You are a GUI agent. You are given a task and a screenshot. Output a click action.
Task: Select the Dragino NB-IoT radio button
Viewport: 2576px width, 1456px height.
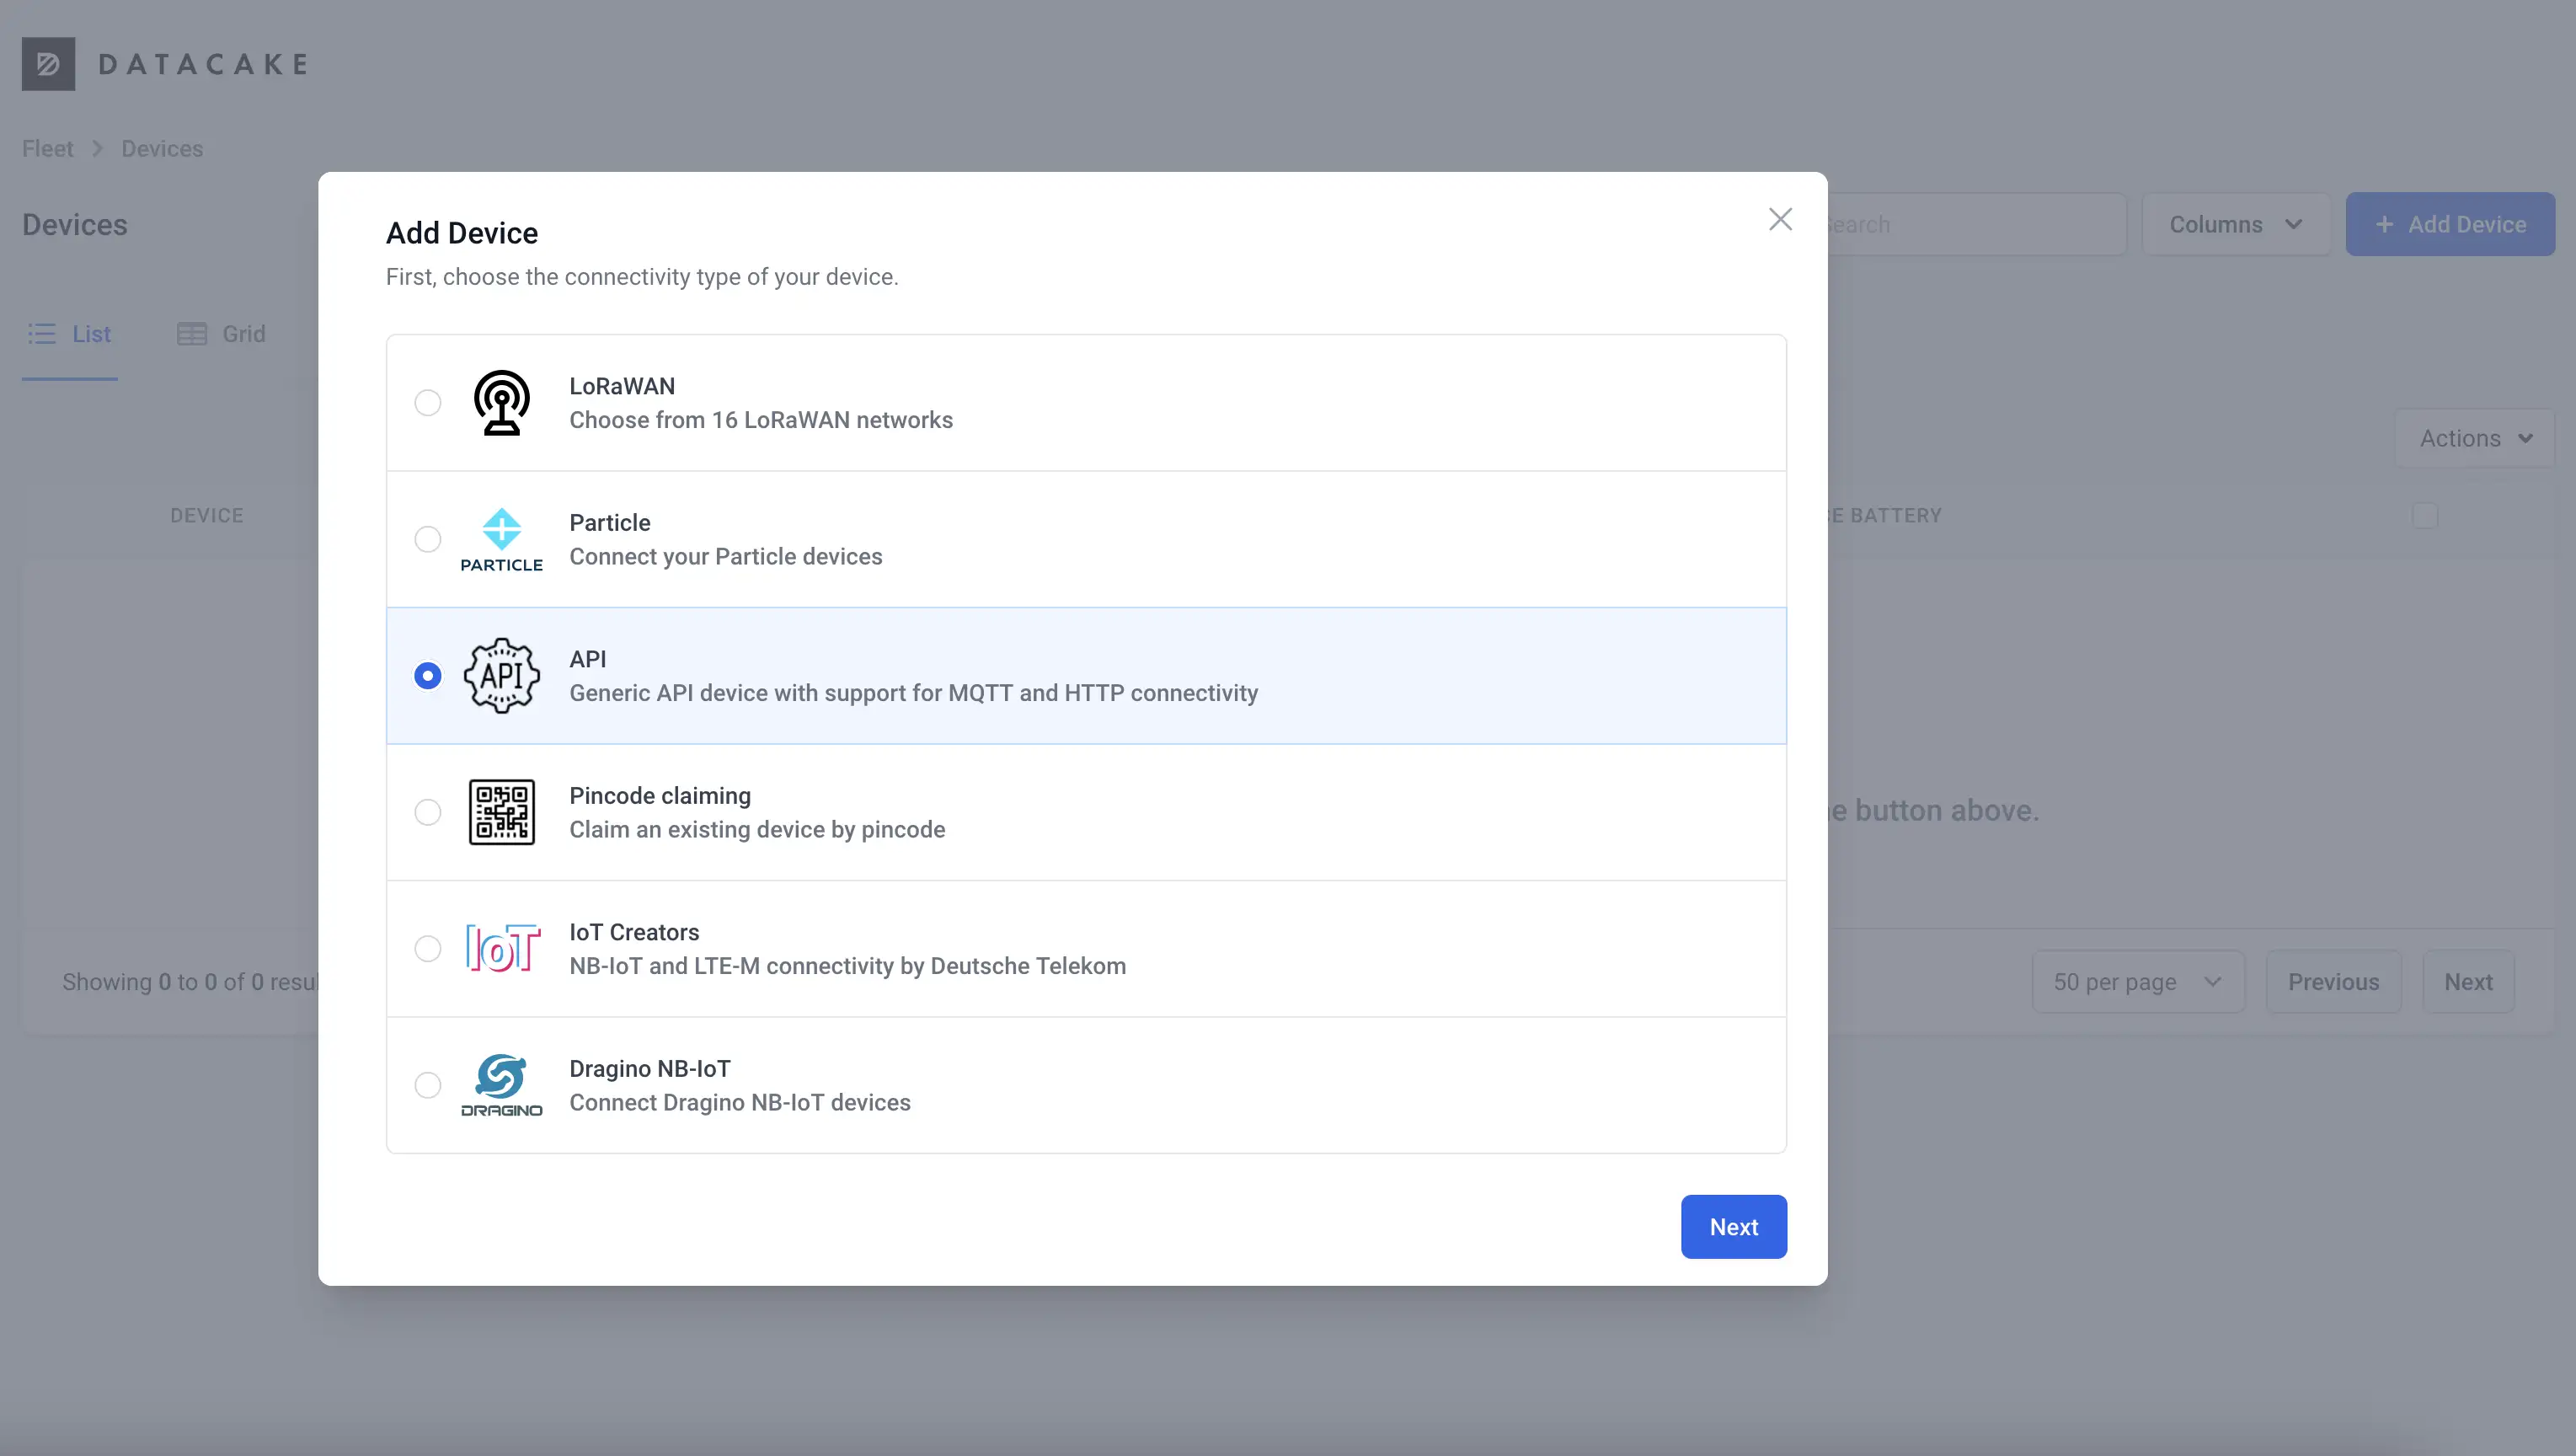point(428,1085)
